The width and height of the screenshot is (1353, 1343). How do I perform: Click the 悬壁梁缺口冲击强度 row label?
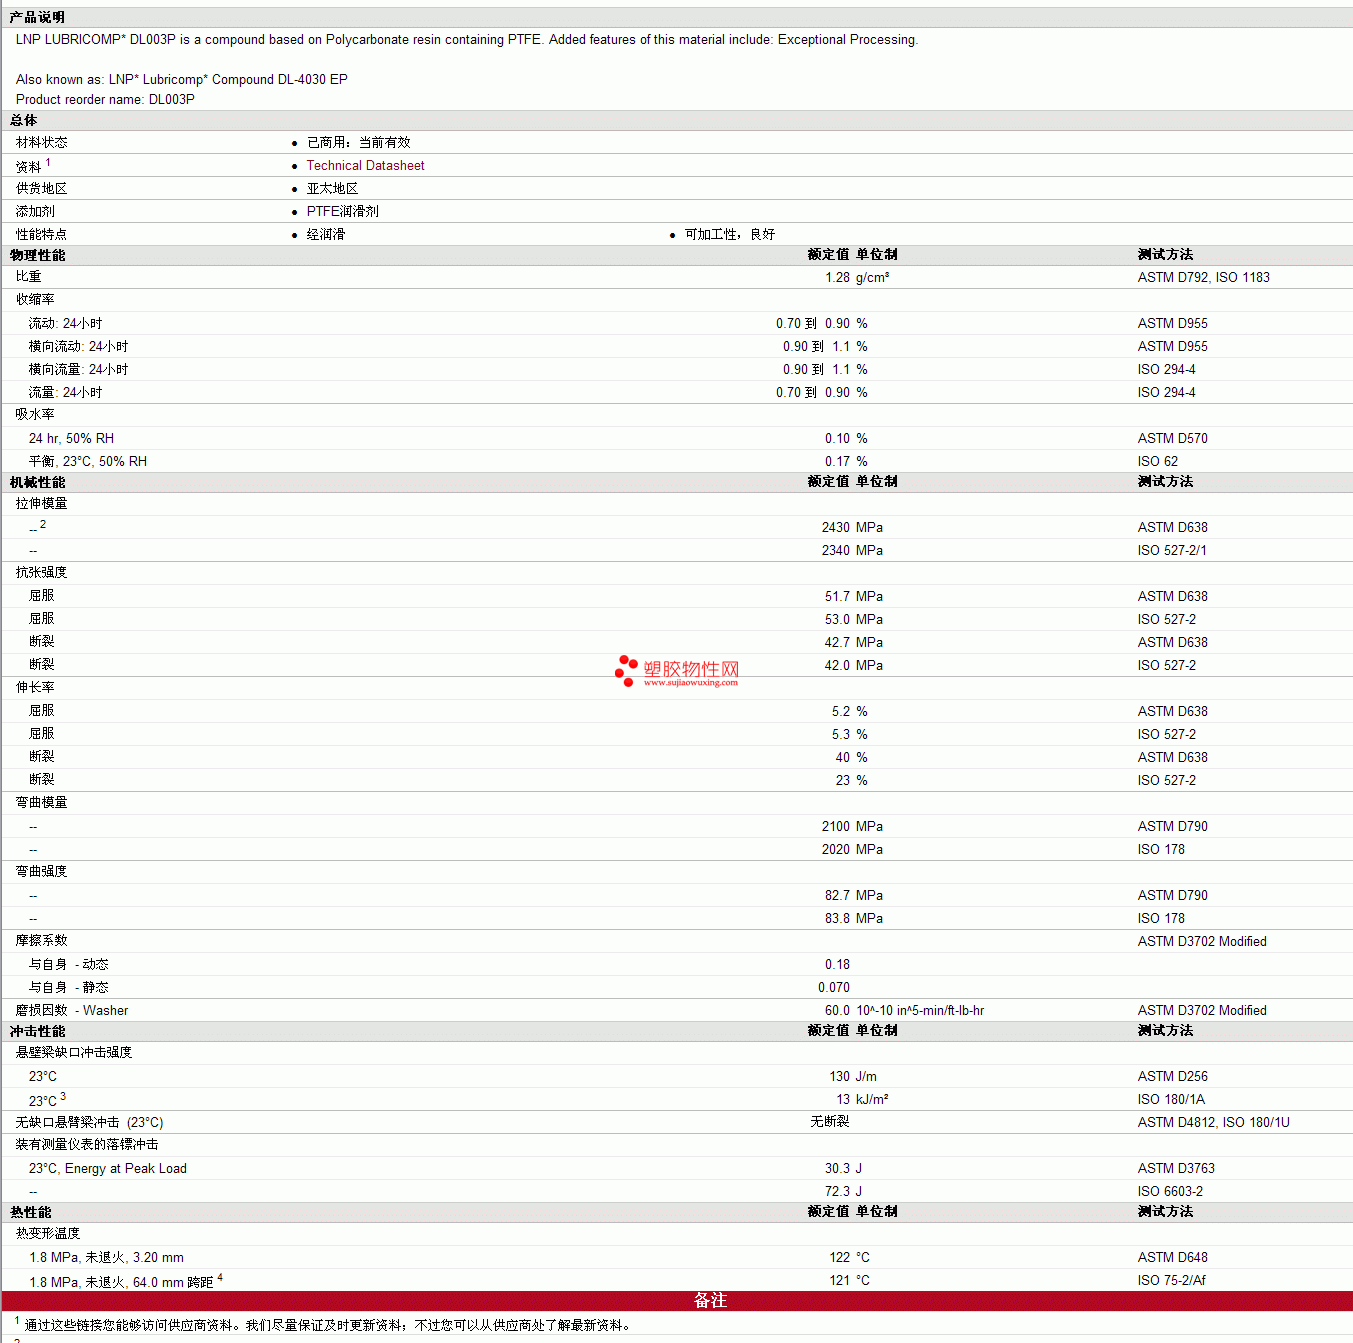pos(74,1053)
